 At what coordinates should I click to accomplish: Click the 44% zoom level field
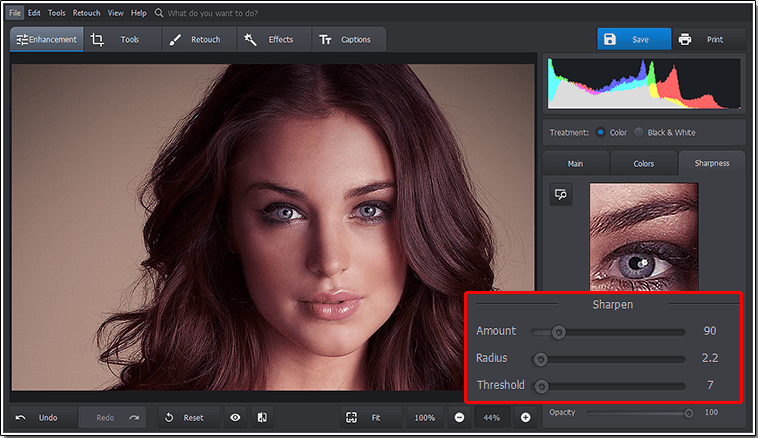pyautogui.click(x=492, y=417)
